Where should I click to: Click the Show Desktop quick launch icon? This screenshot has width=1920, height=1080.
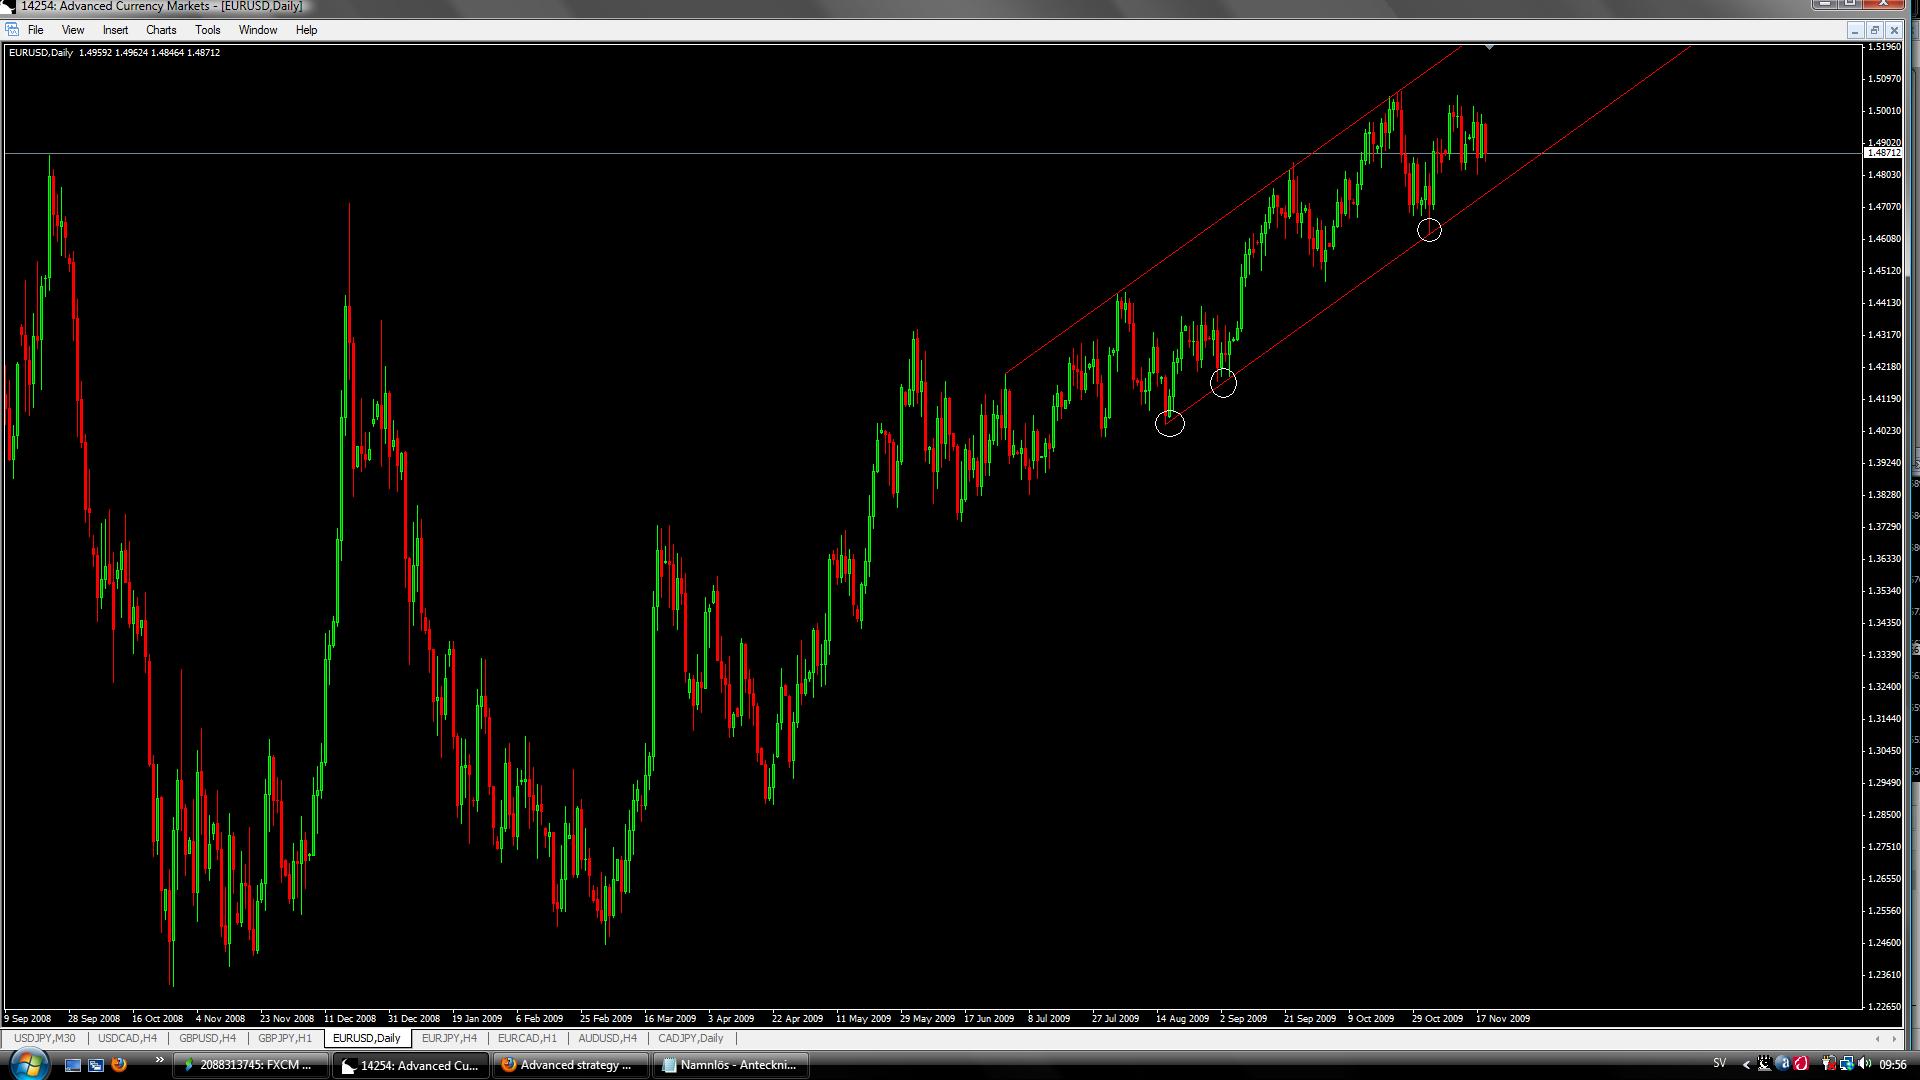73,1065
